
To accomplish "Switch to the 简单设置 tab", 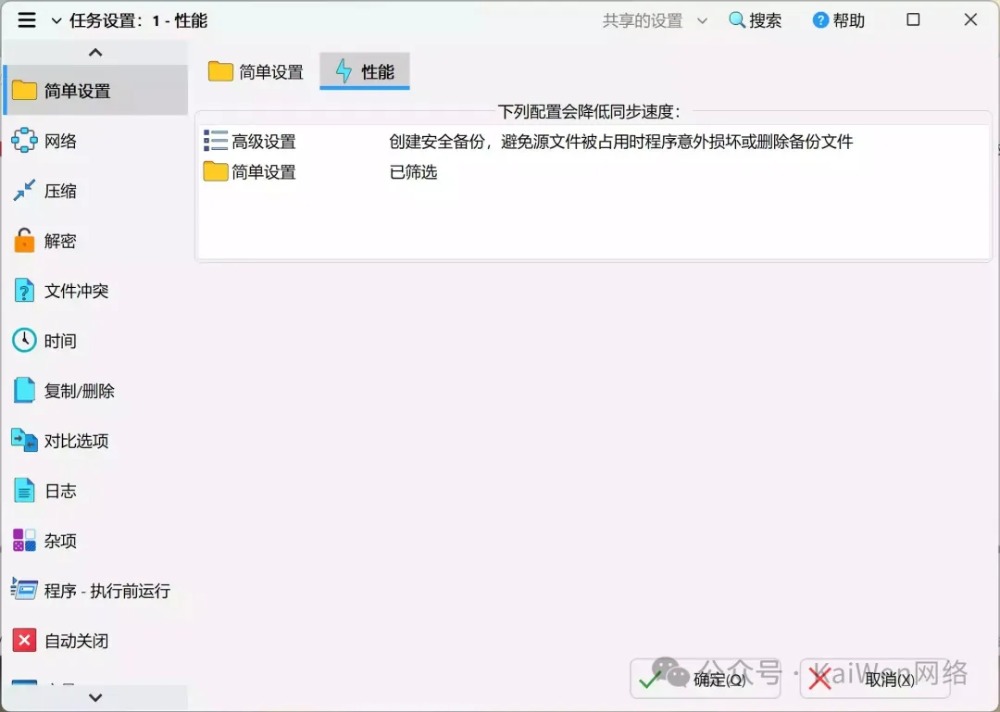I will pos(256,72).
